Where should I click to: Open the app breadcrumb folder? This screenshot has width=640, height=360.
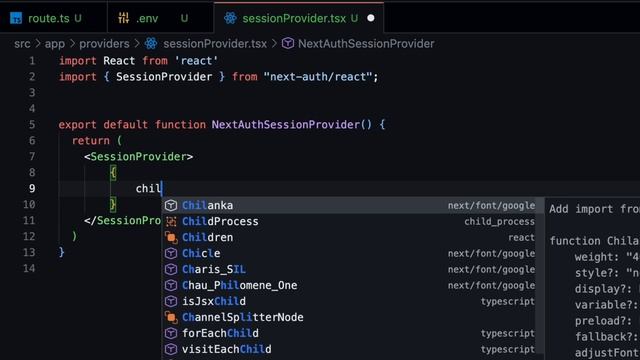(x=55, y=44)
